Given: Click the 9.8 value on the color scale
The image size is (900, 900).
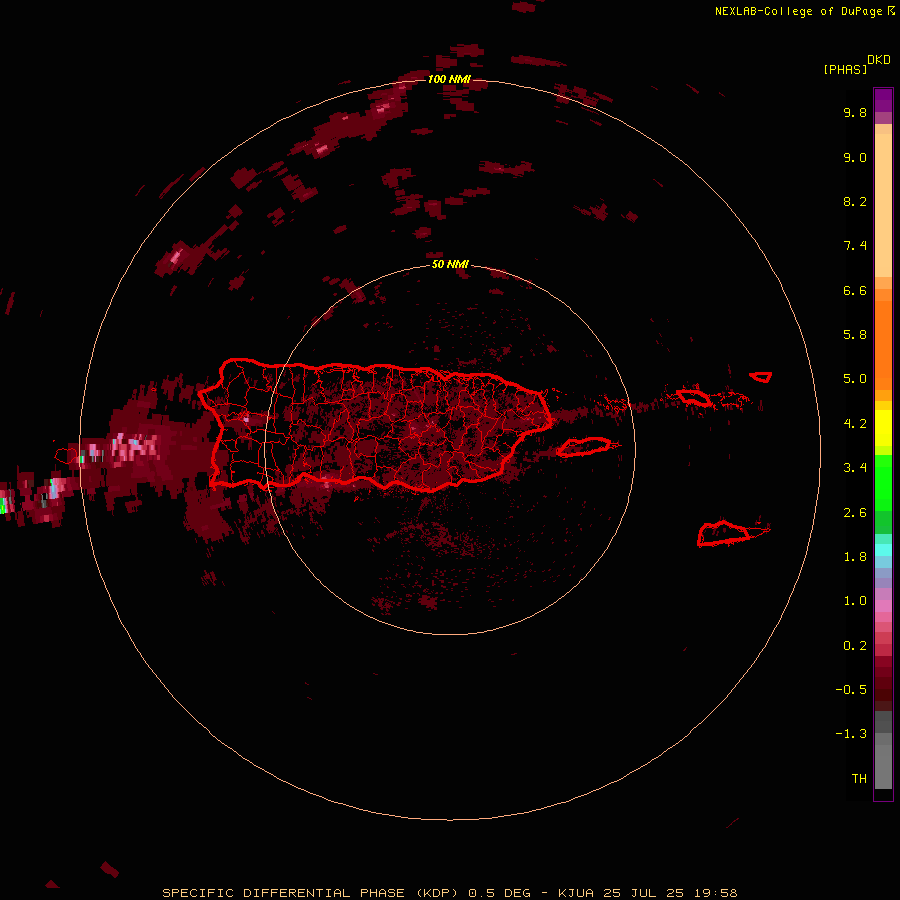Looking at the screenshot, I should pos(855,112).
